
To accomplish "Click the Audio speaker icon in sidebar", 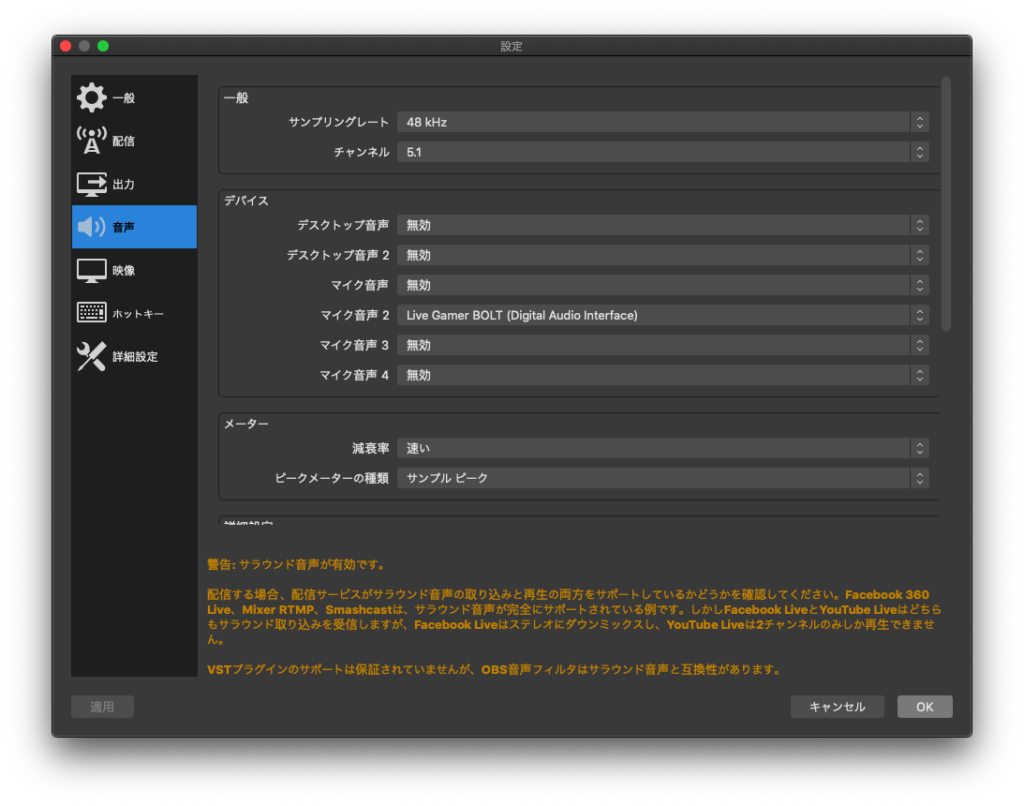I will pos(91,227).
